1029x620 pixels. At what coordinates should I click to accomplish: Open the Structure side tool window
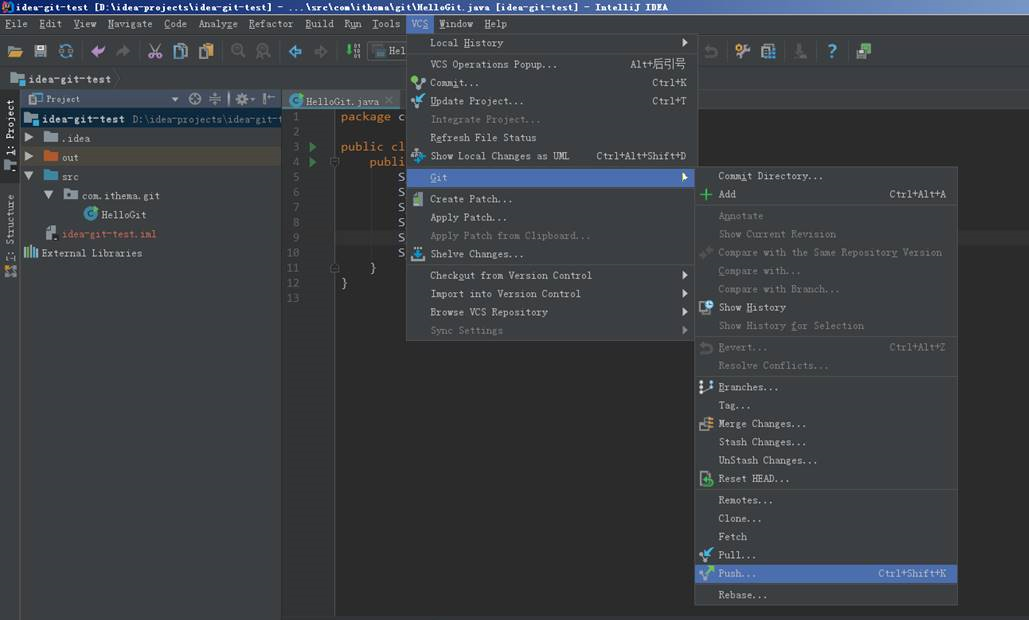coord(10,219)
